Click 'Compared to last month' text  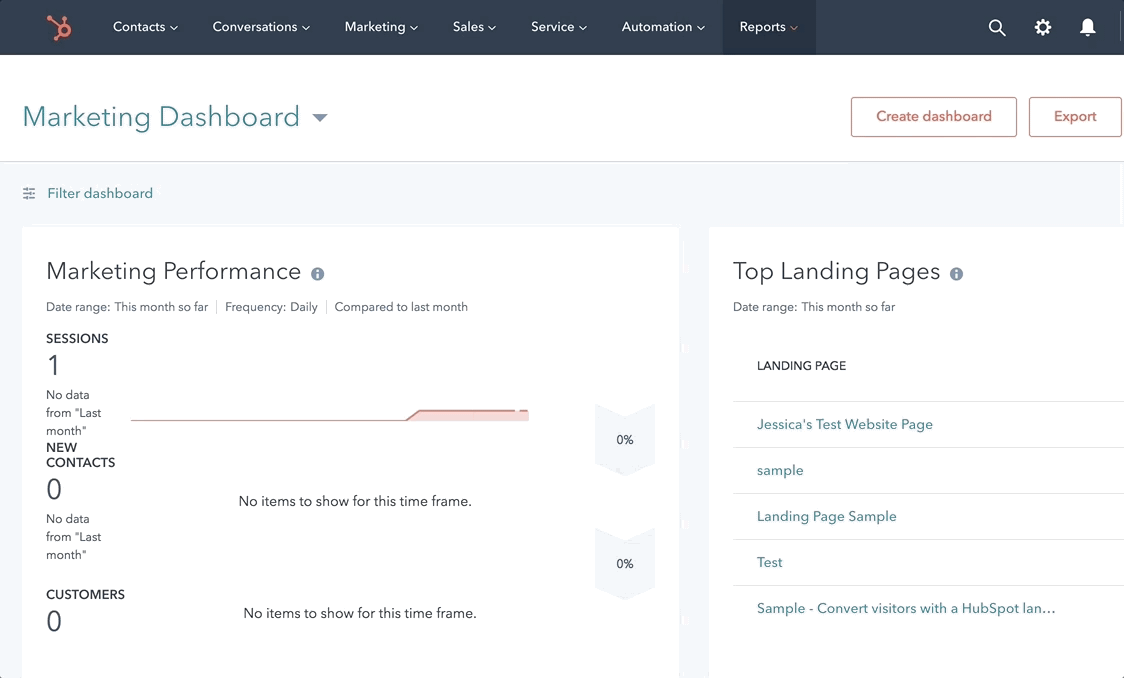(x=401, y=307)
